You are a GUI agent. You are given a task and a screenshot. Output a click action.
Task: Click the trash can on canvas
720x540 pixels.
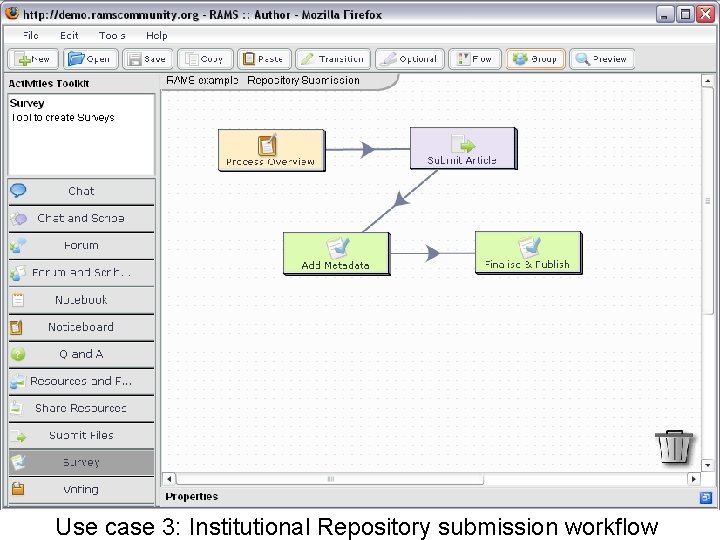[674, 446]
